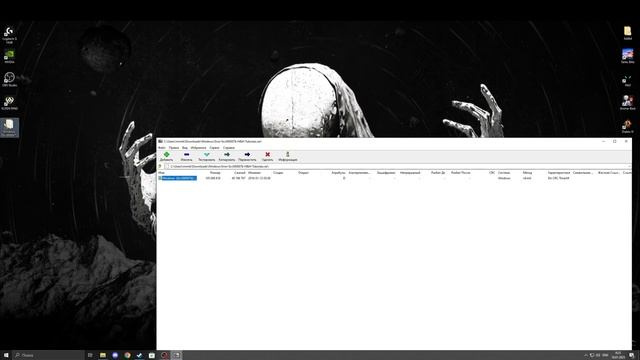Sort by Создан column header

(278, 173)
